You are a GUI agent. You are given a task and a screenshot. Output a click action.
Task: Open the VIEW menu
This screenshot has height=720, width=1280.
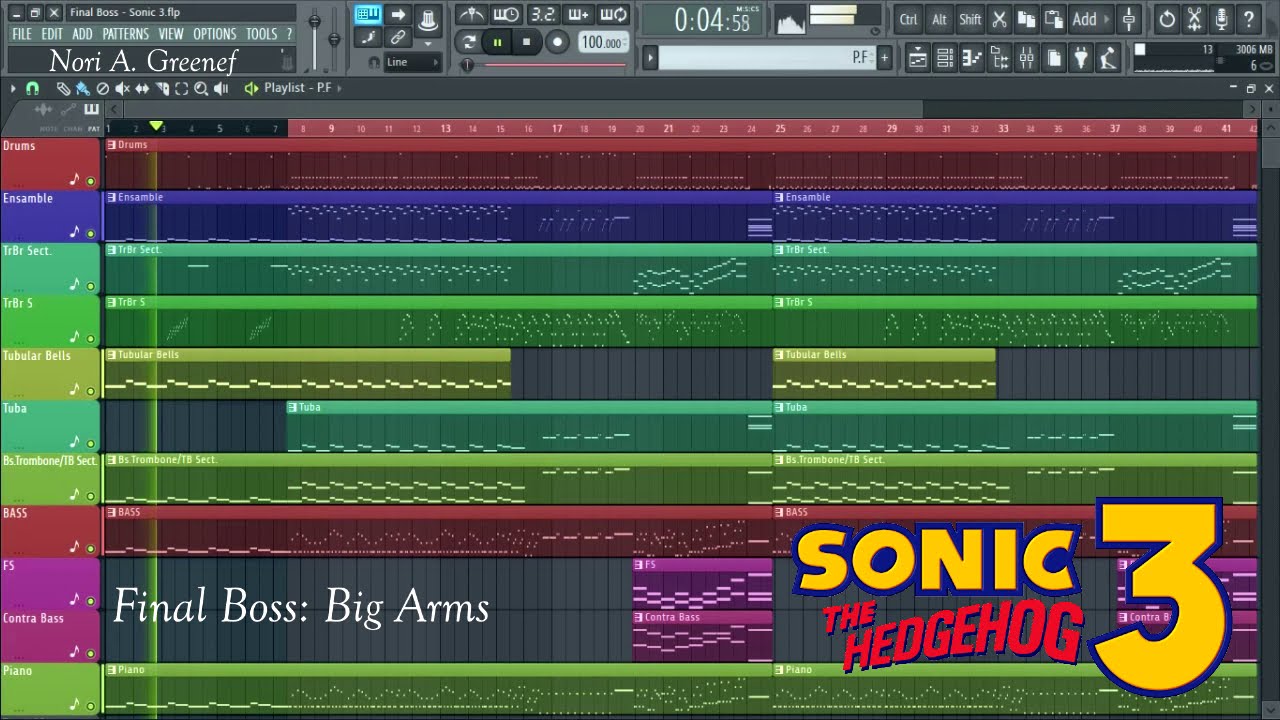point(171,34)
